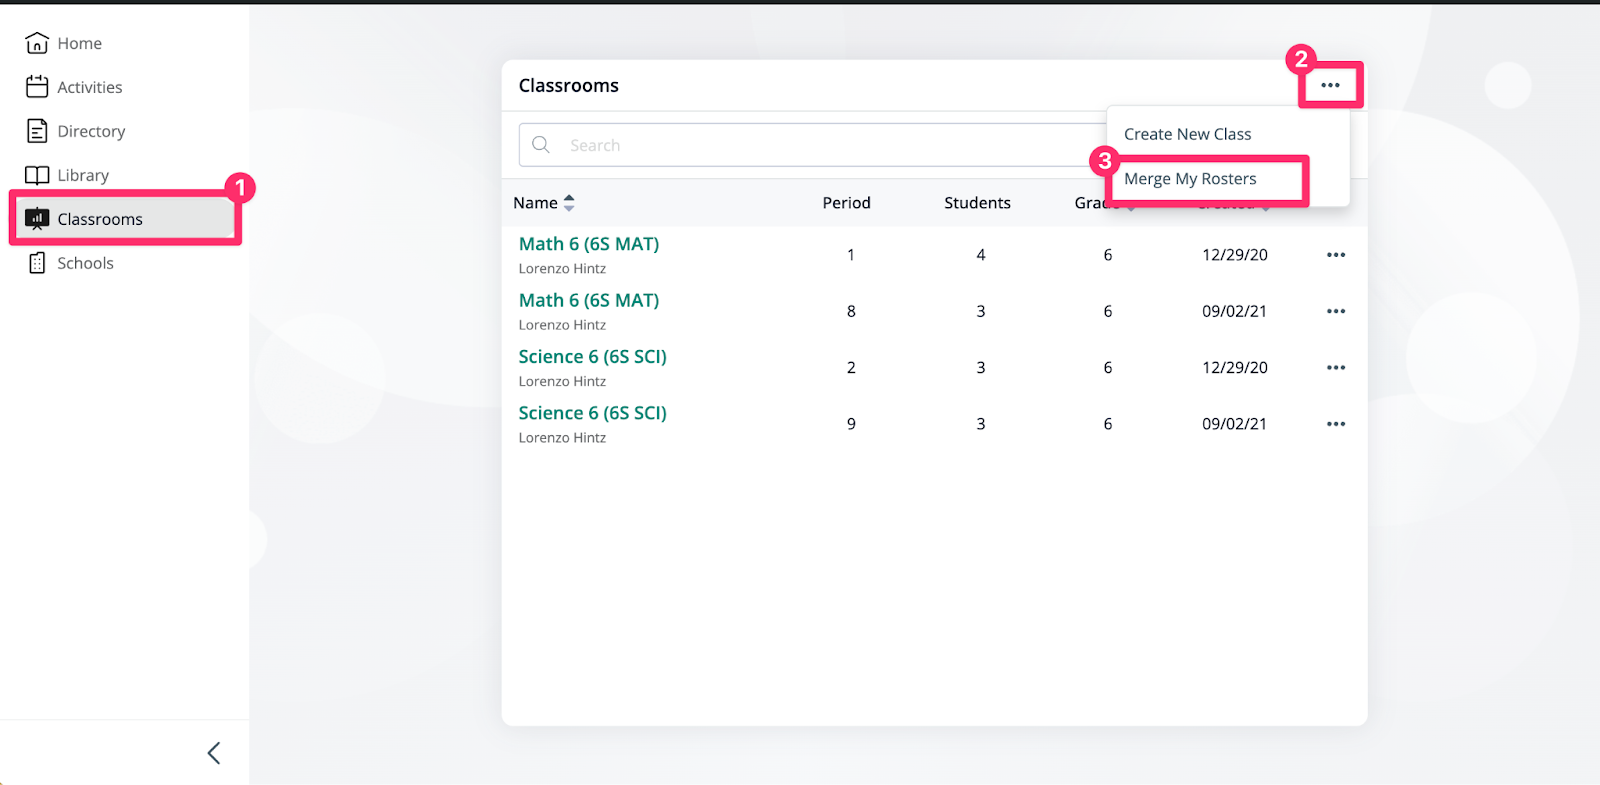The width and height of the screenshot is (1600, 785).
Task: Click the Library book icon
Action: pos(37,175)
